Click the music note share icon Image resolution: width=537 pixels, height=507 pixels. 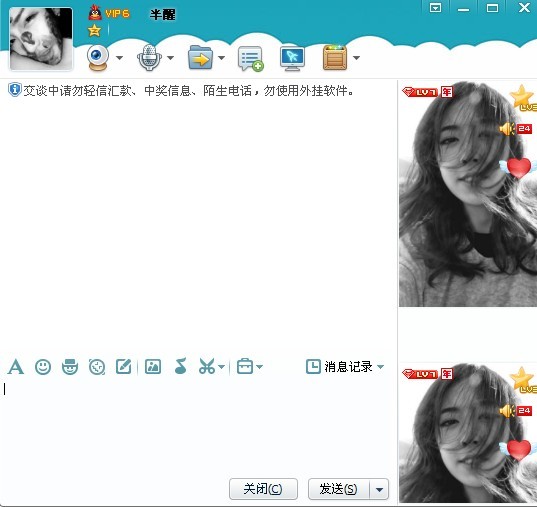tap(180, 366)
